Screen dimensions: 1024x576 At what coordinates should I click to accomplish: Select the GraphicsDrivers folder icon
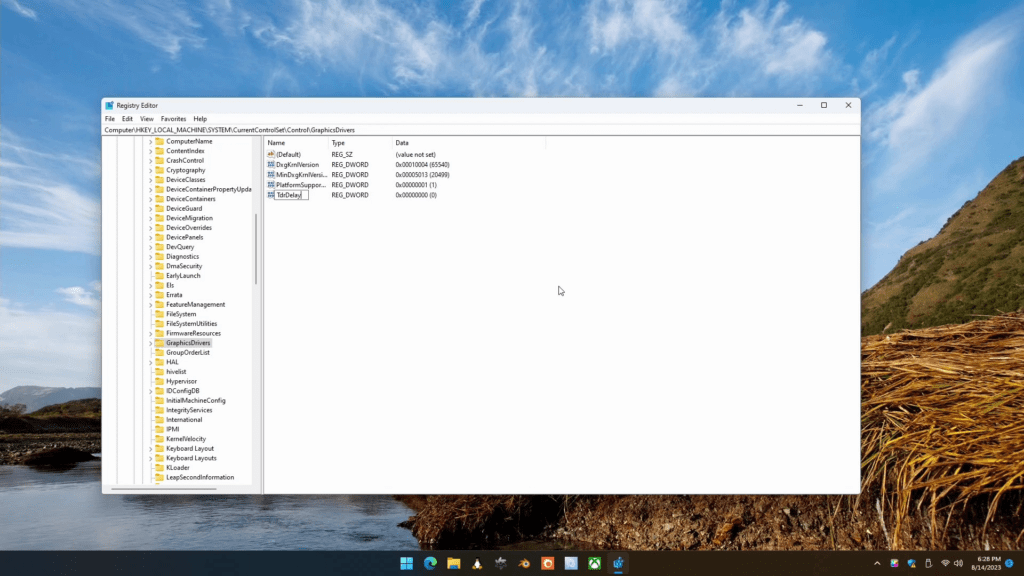[159, 343]
